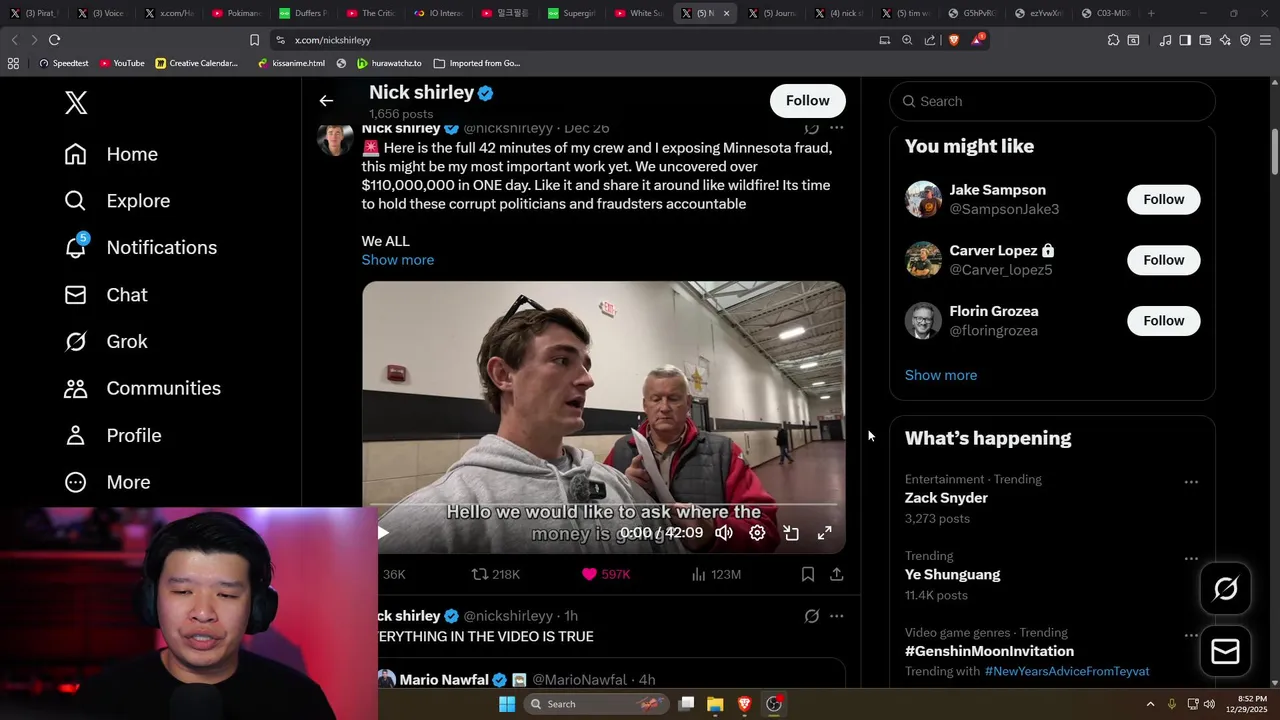Open Explore in the sidebar
The width and height of the screenshot is (1280, 720).
point(117,201)
